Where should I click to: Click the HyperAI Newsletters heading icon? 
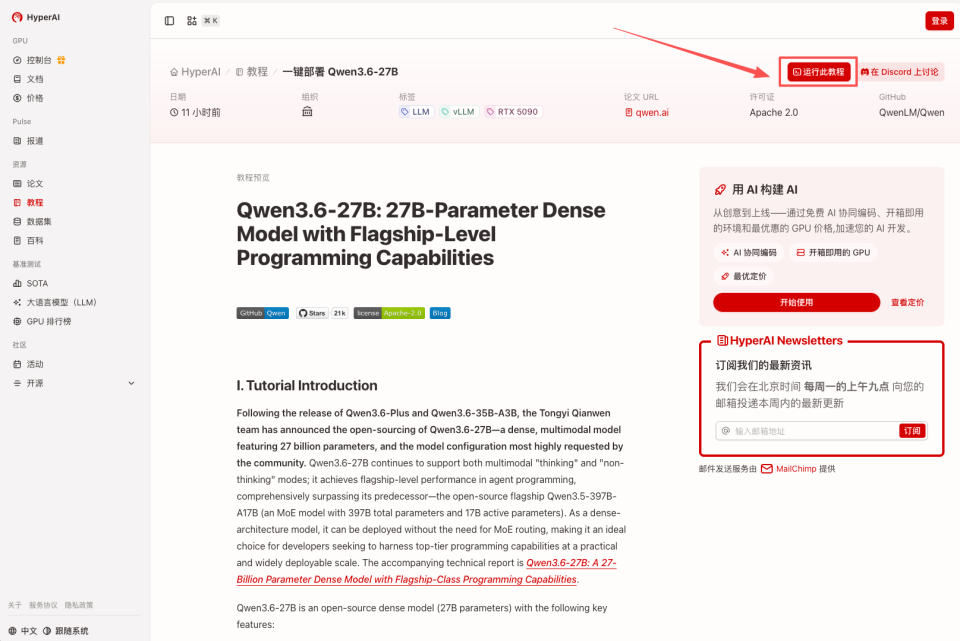(722, 340)
